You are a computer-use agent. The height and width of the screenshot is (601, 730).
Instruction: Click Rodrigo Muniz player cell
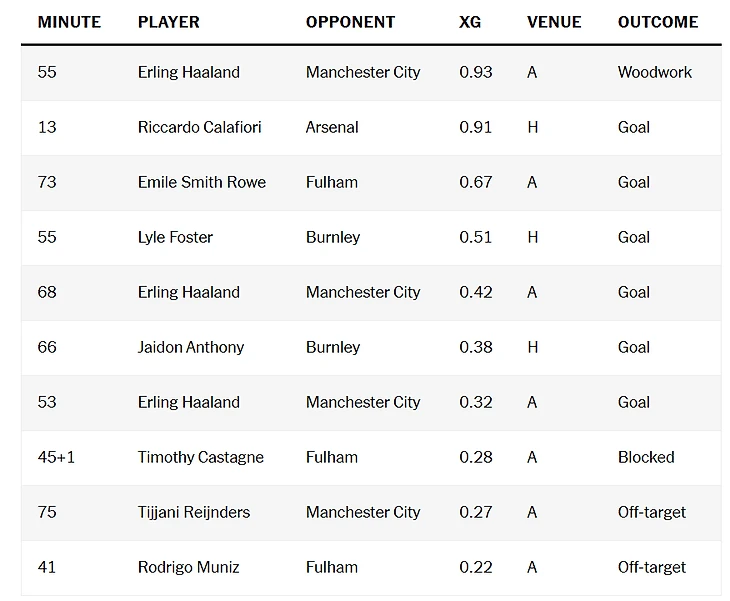coord(189,567)
